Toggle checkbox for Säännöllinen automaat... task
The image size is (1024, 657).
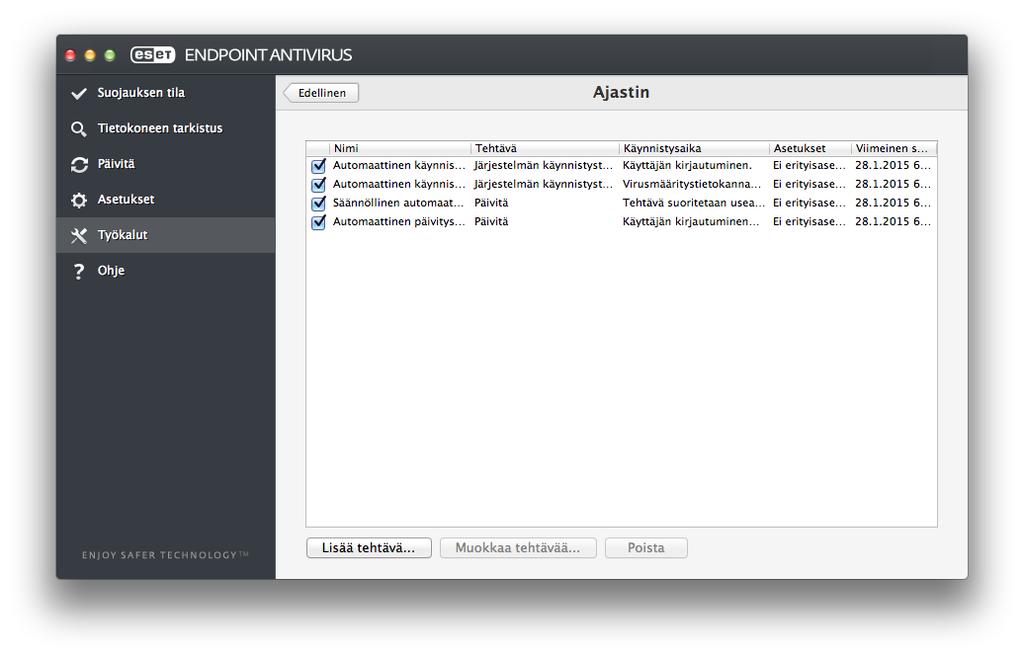tap(318, 204)
